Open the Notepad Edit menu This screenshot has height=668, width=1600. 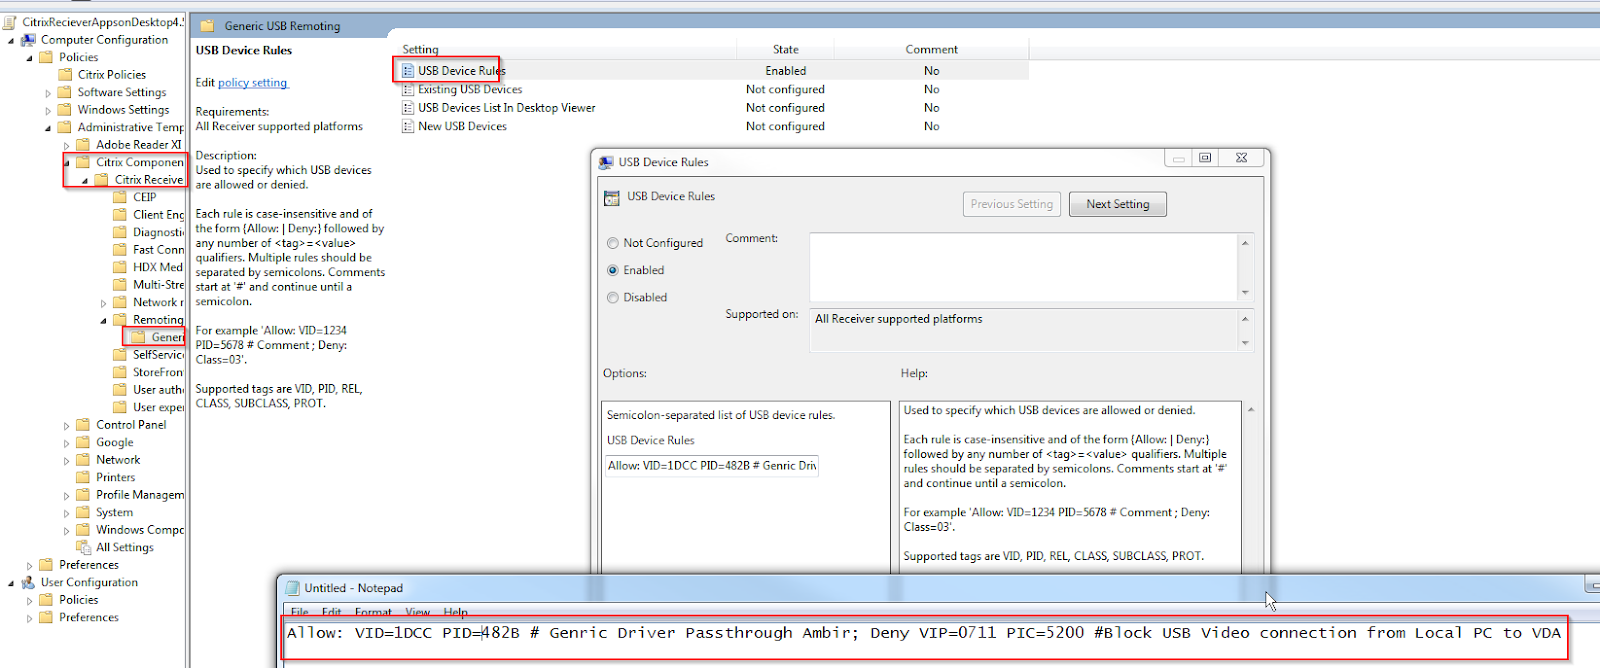(331, 612)
